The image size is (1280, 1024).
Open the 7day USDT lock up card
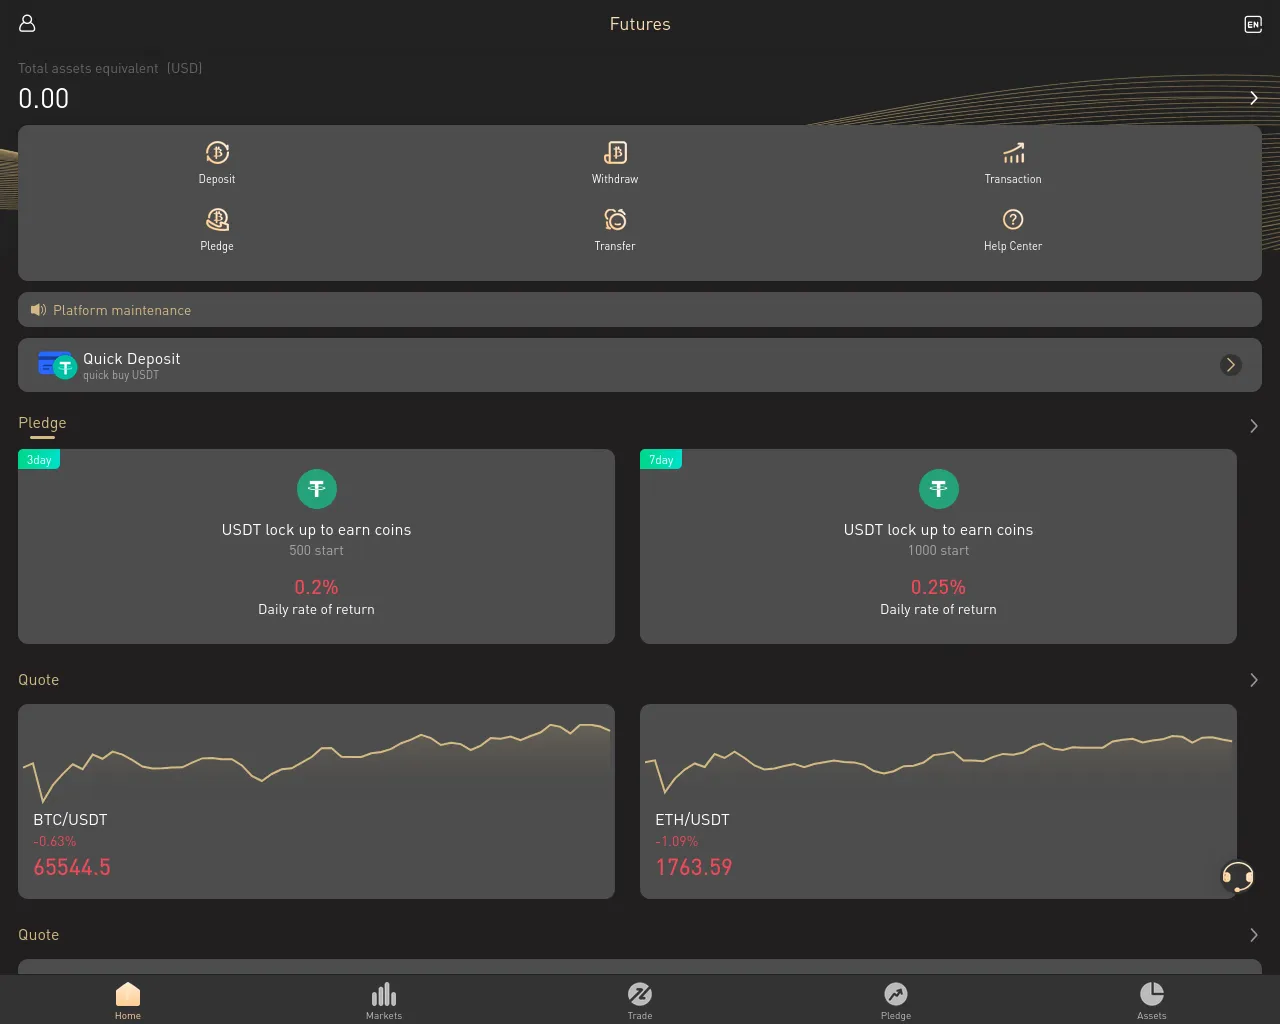938,546
